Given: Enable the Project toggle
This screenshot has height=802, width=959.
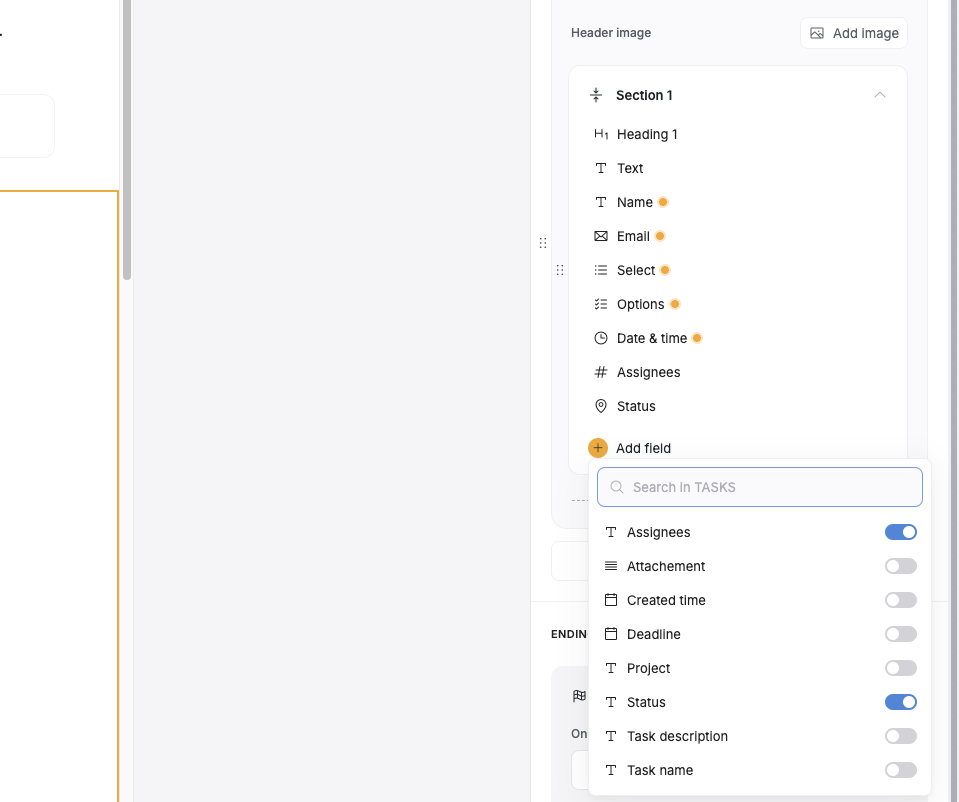Looking at the screenshot, I should 900,668.
